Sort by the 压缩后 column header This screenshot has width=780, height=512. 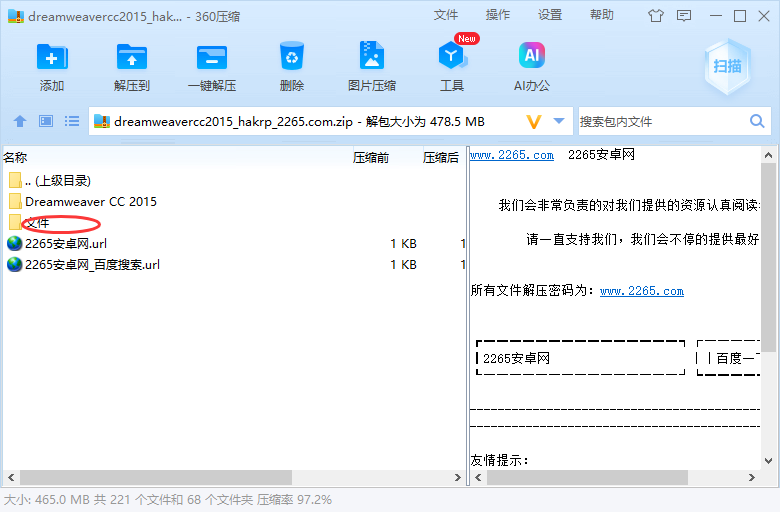click(x=443, y=158)
